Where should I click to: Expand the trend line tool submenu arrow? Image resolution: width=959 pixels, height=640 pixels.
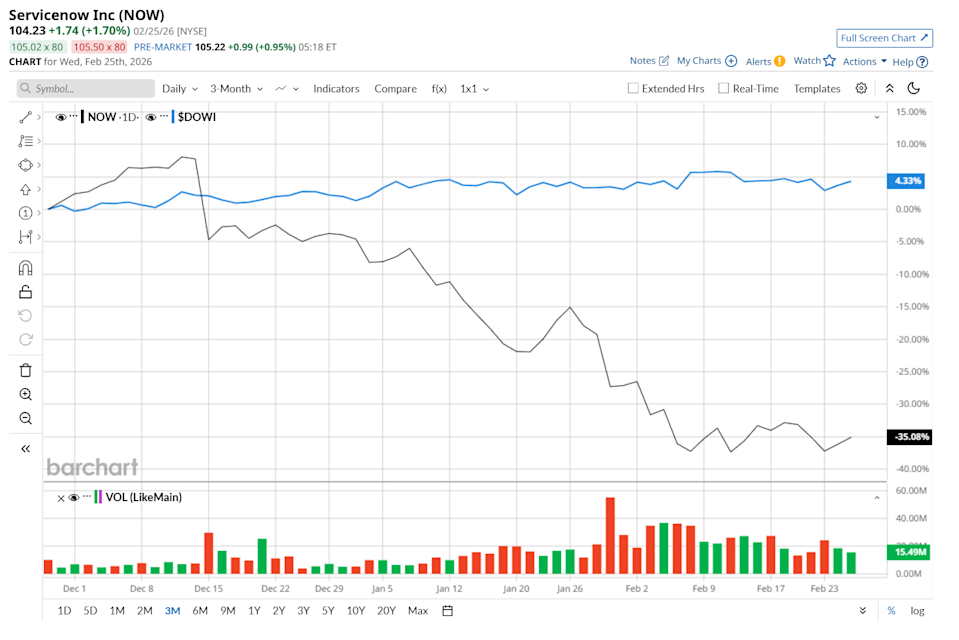(x=39, y=117)
